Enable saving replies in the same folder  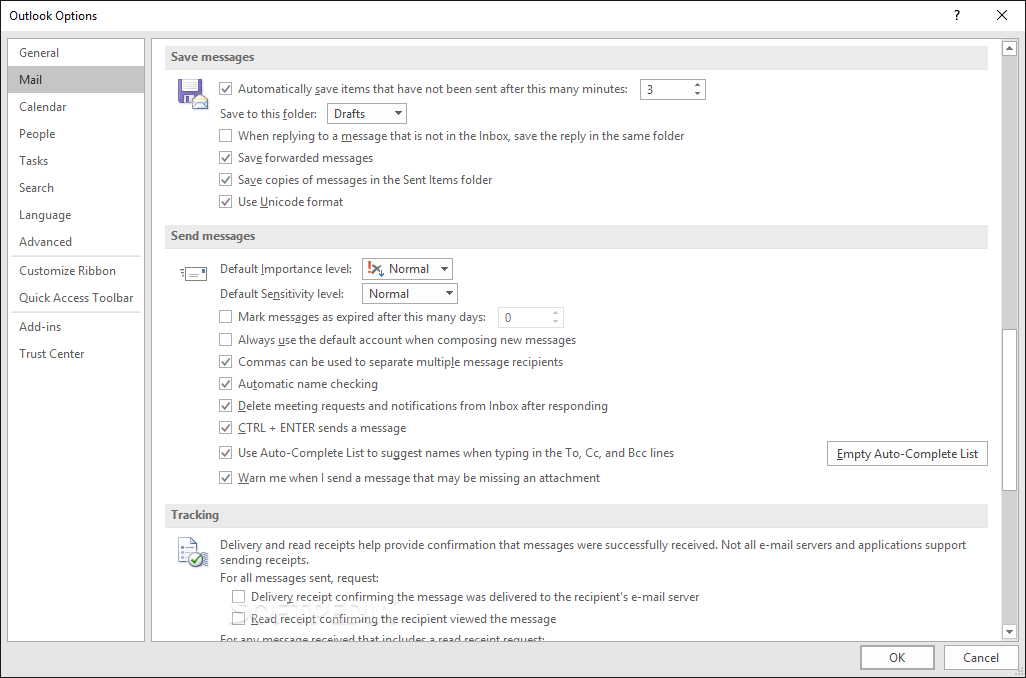pos(226,136)
